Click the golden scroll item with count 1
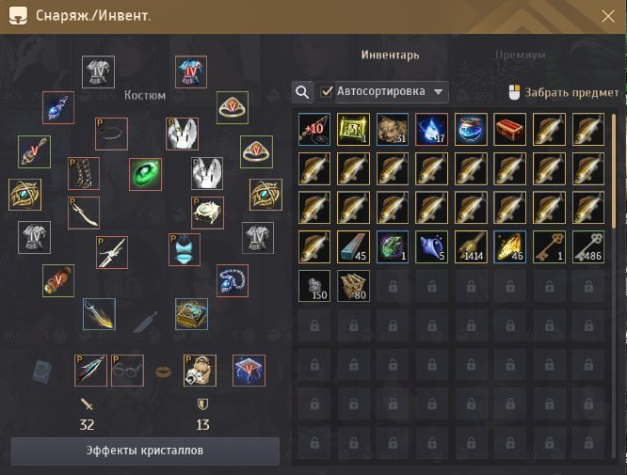 [353, 129]
